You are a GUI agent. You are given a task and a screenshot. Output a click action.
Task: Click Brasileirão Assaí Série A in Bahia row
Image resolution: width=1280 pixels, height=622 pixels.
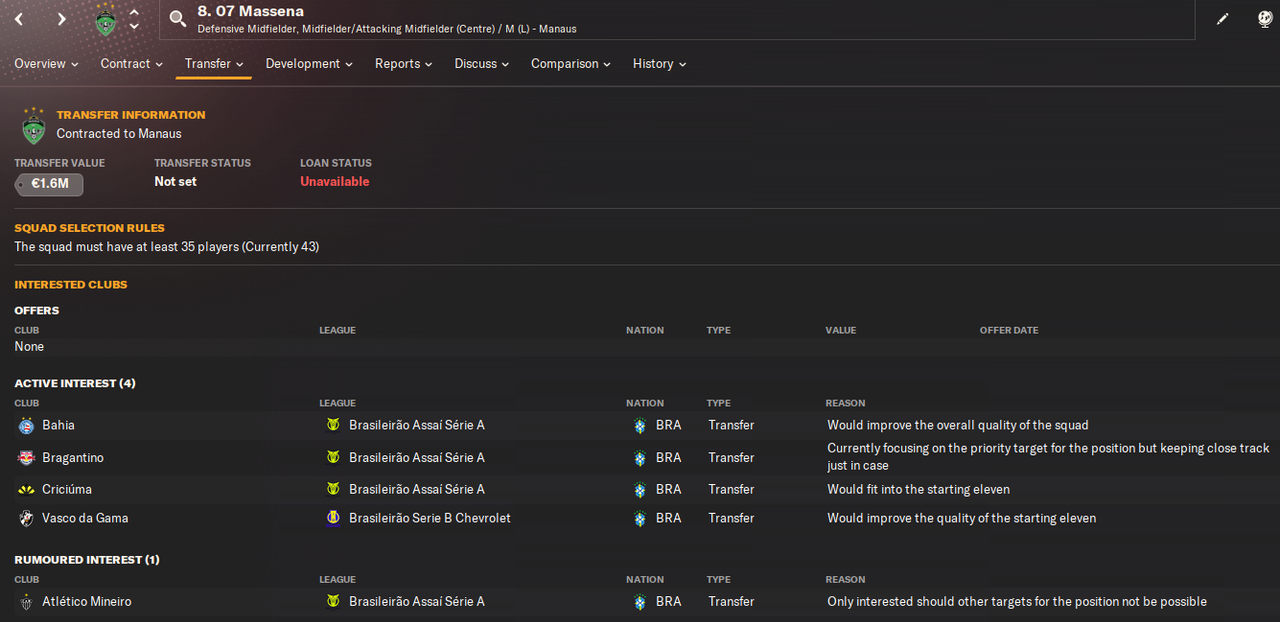coord(417,425)
